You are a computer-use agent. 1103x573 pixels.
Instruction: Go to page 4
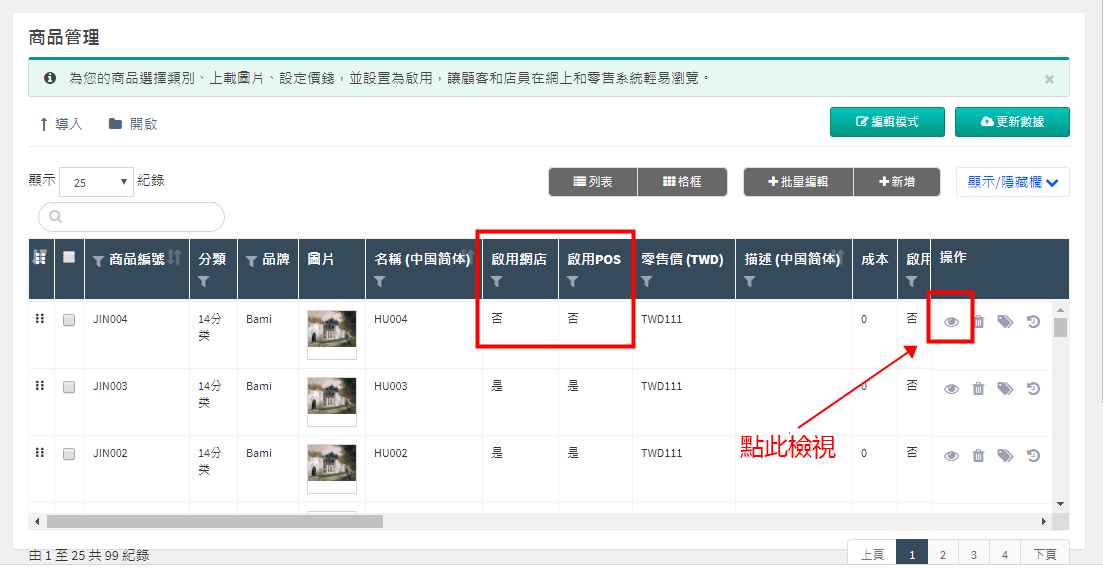point(1005,555)
